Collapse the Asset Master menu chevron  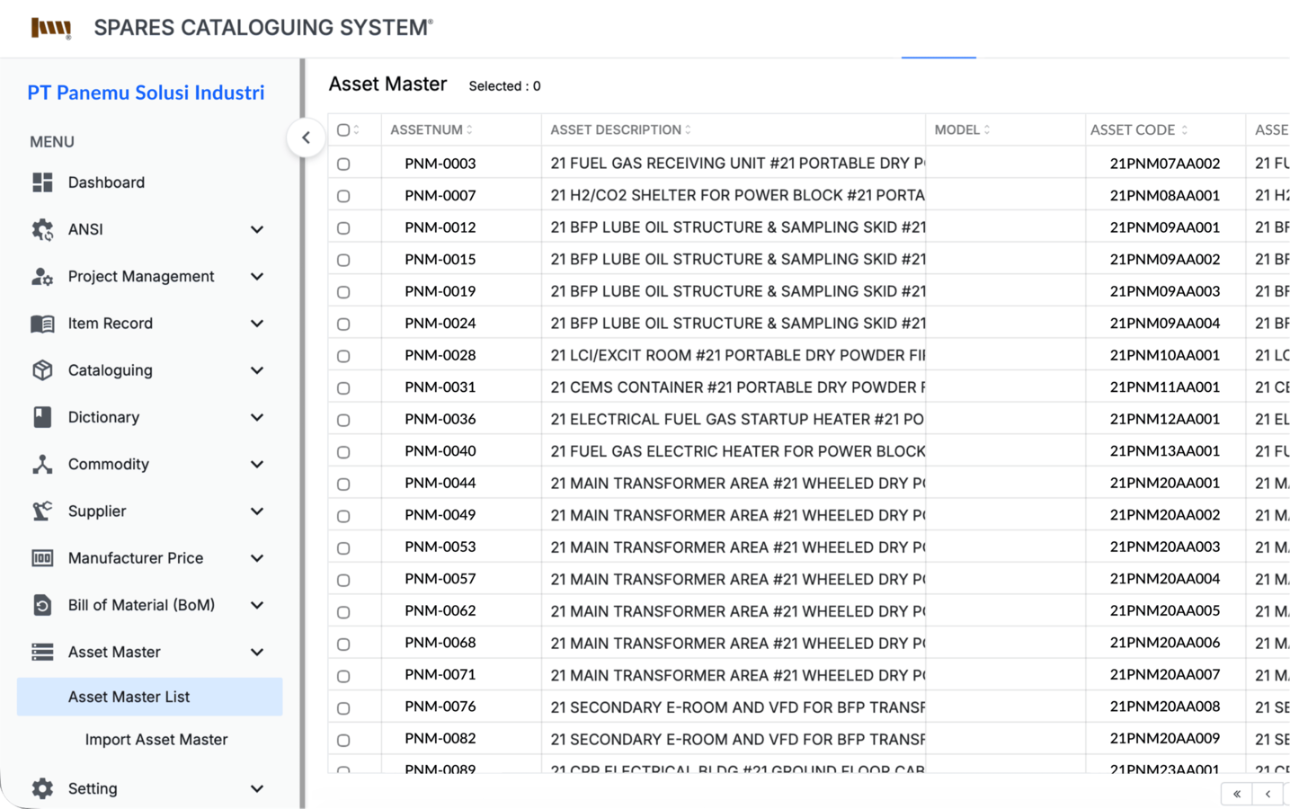click(257, 652)
